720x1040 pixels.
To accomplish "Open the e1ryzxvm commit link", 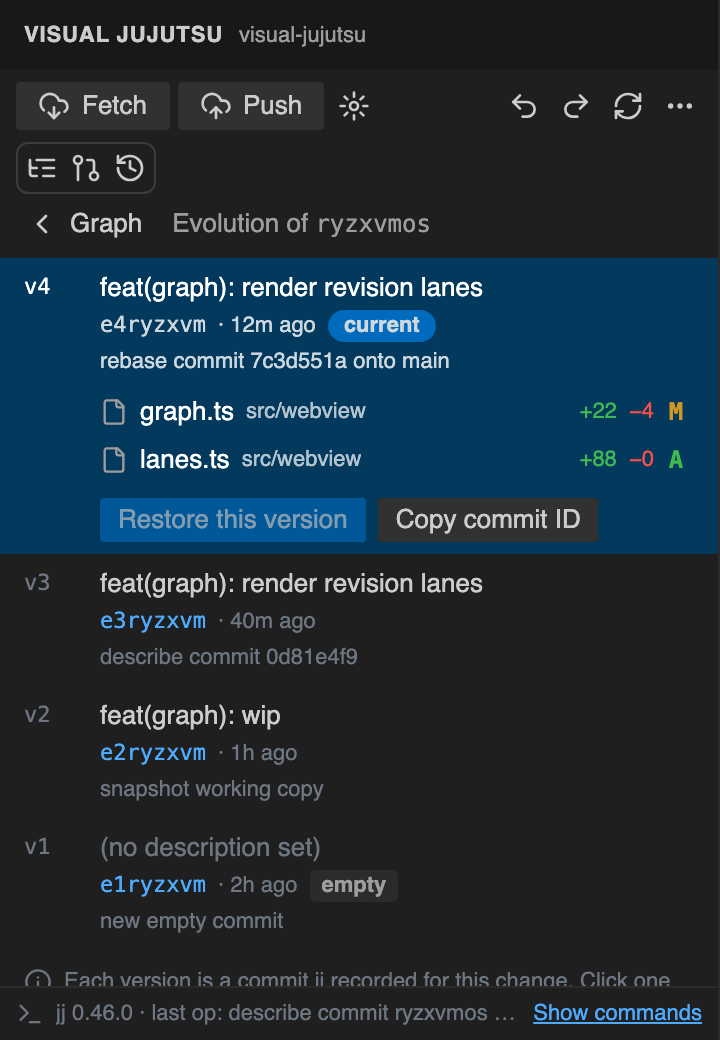I will click(152, 885).
